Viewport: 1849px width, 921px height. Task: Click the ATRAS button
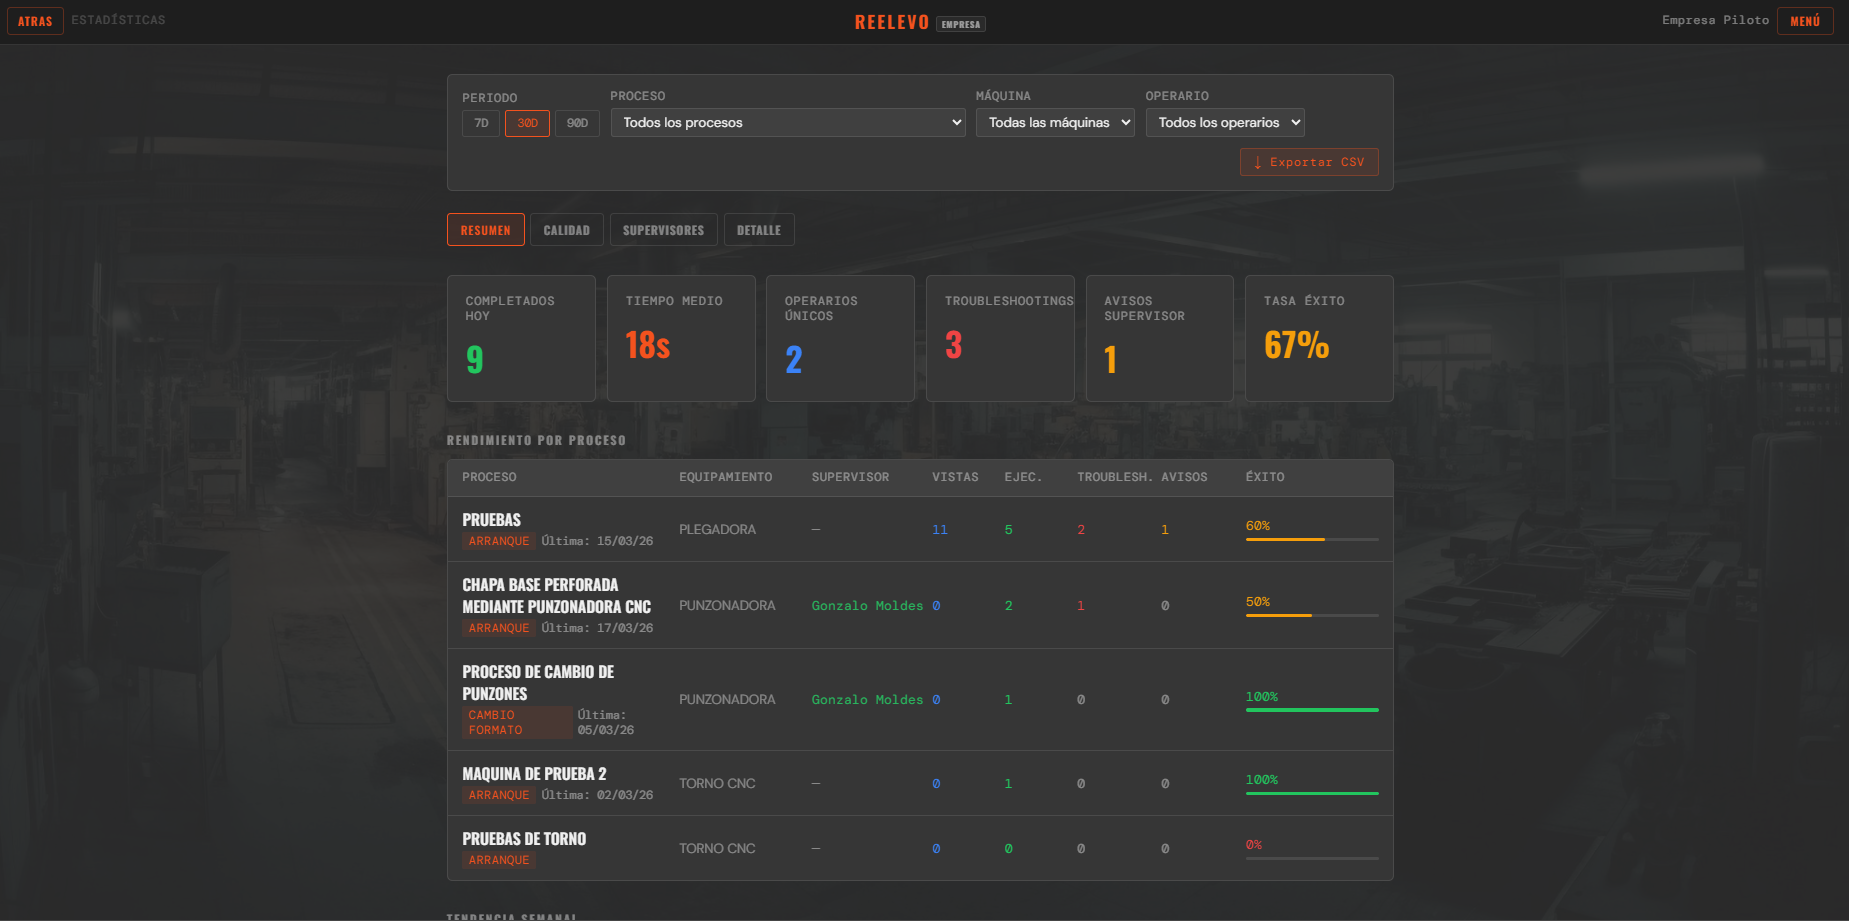click(x=35, y=20)
